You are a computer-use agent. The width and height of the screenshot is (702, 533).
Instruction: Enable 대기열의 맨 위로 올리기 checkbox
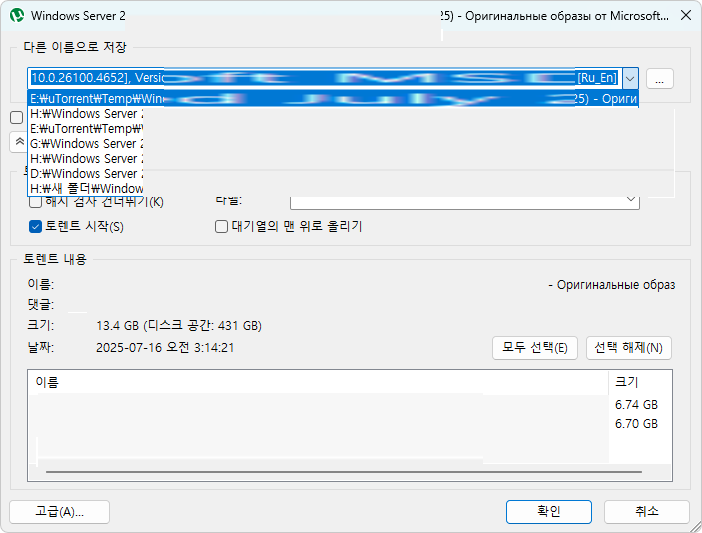tap(222, 226)
